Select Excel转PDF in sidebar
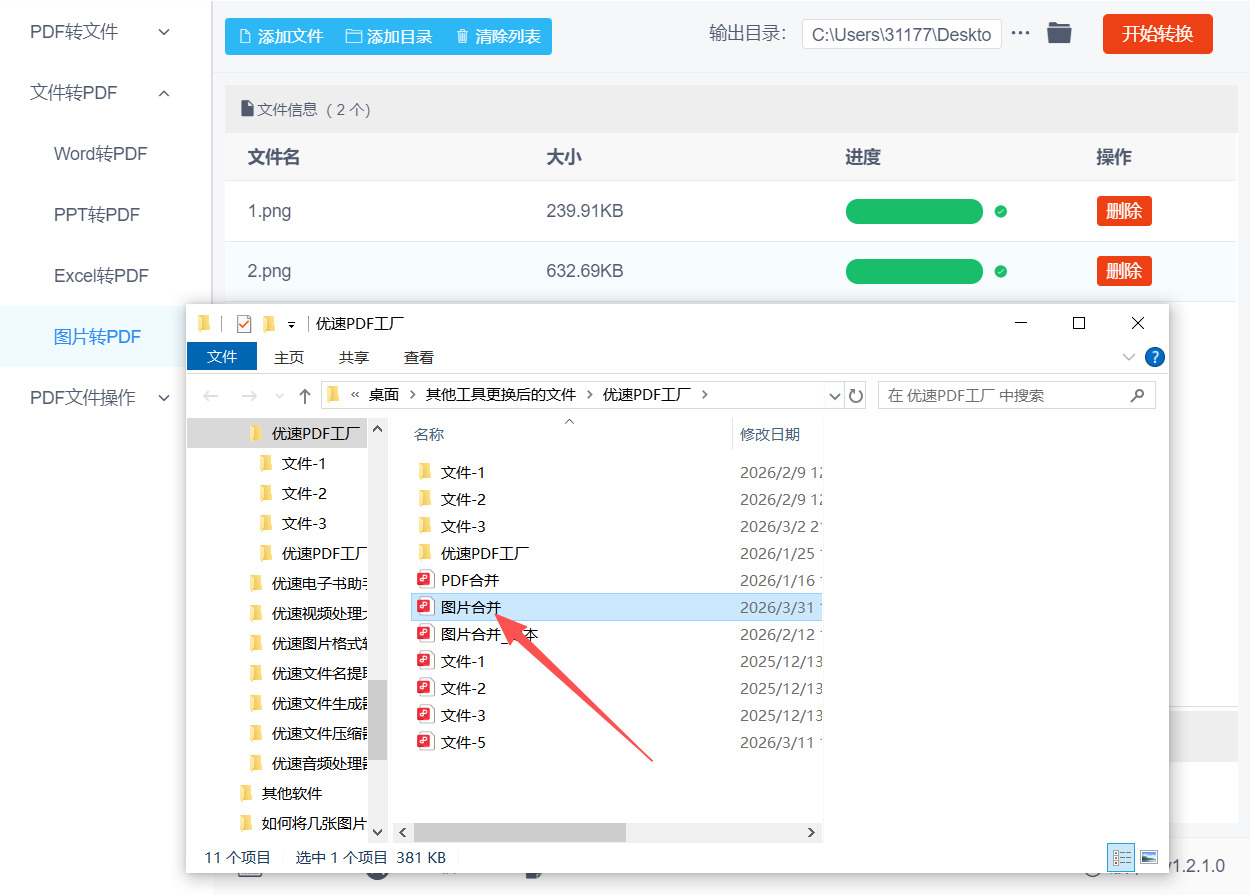Screen dimensions: 1250x895 101,276
